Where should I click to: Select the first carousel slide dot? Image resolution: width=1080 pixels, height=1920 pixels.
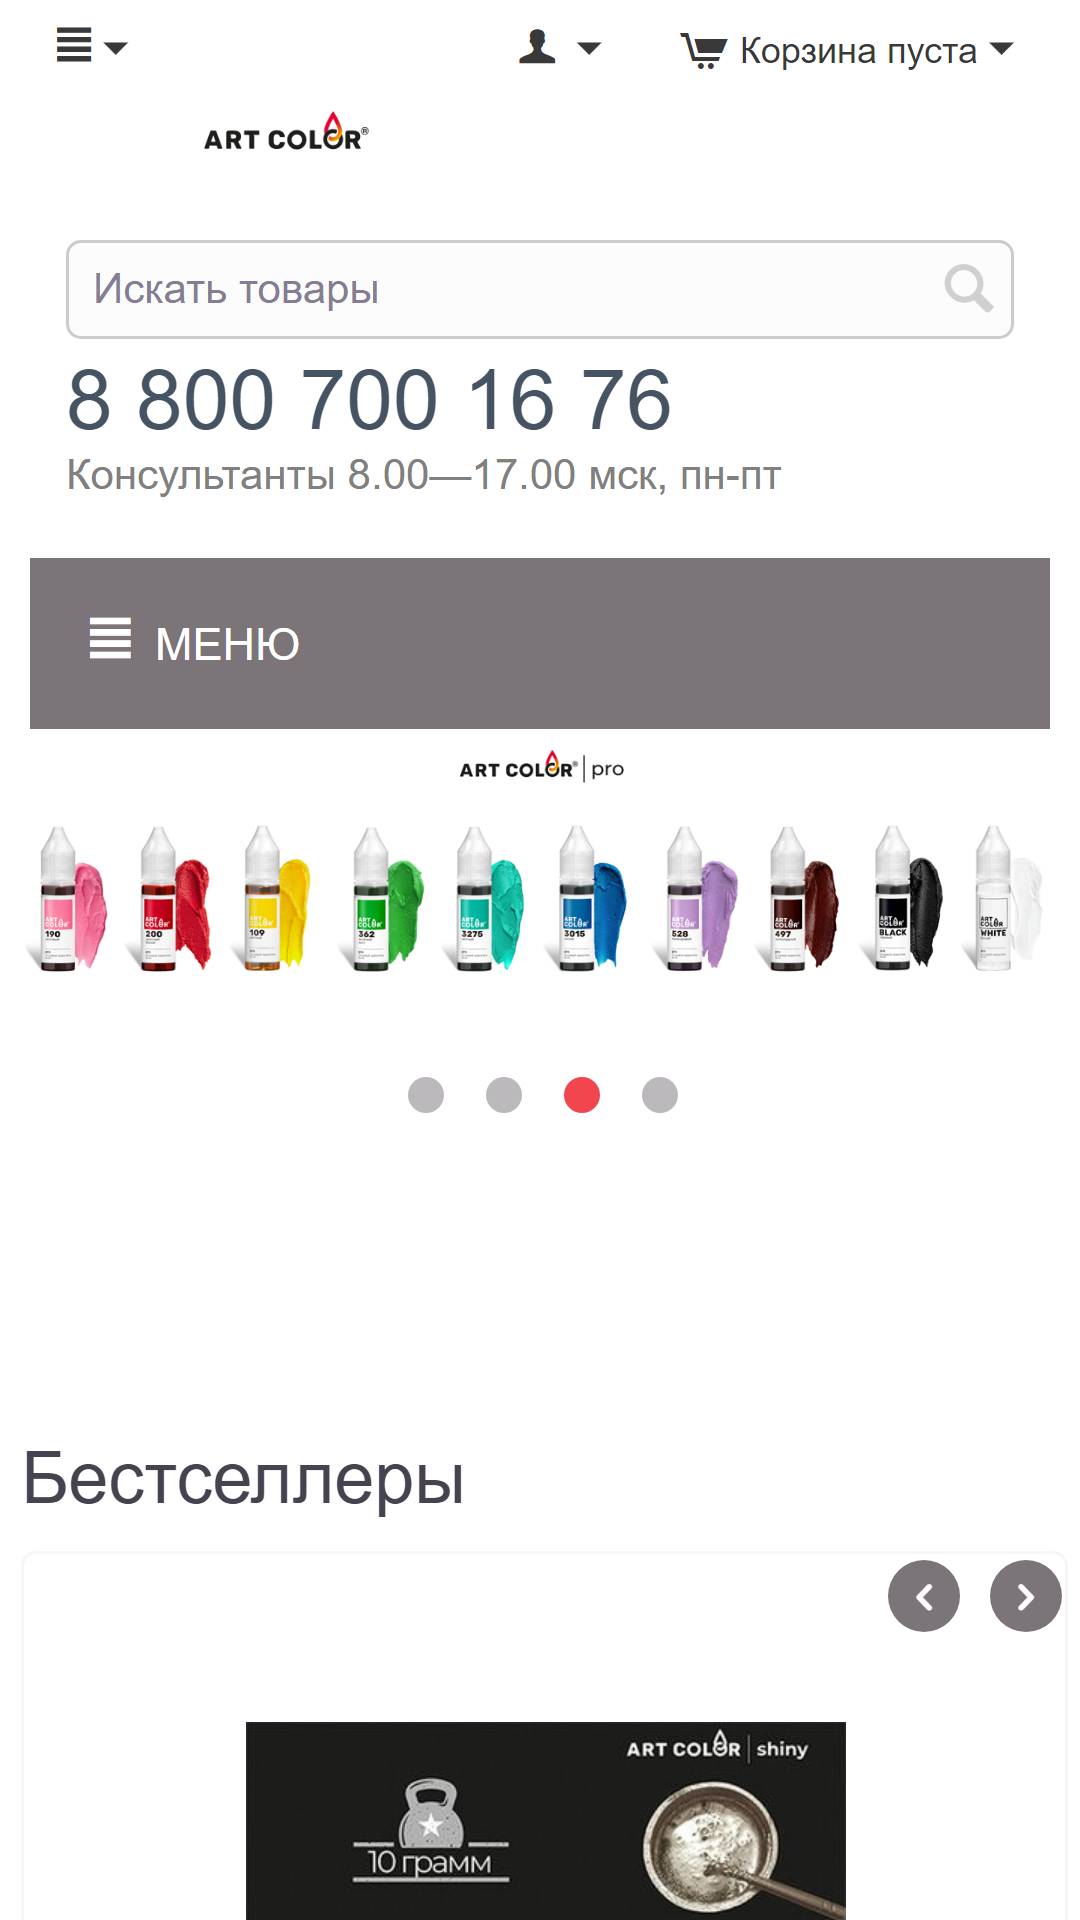point(426,1095)
